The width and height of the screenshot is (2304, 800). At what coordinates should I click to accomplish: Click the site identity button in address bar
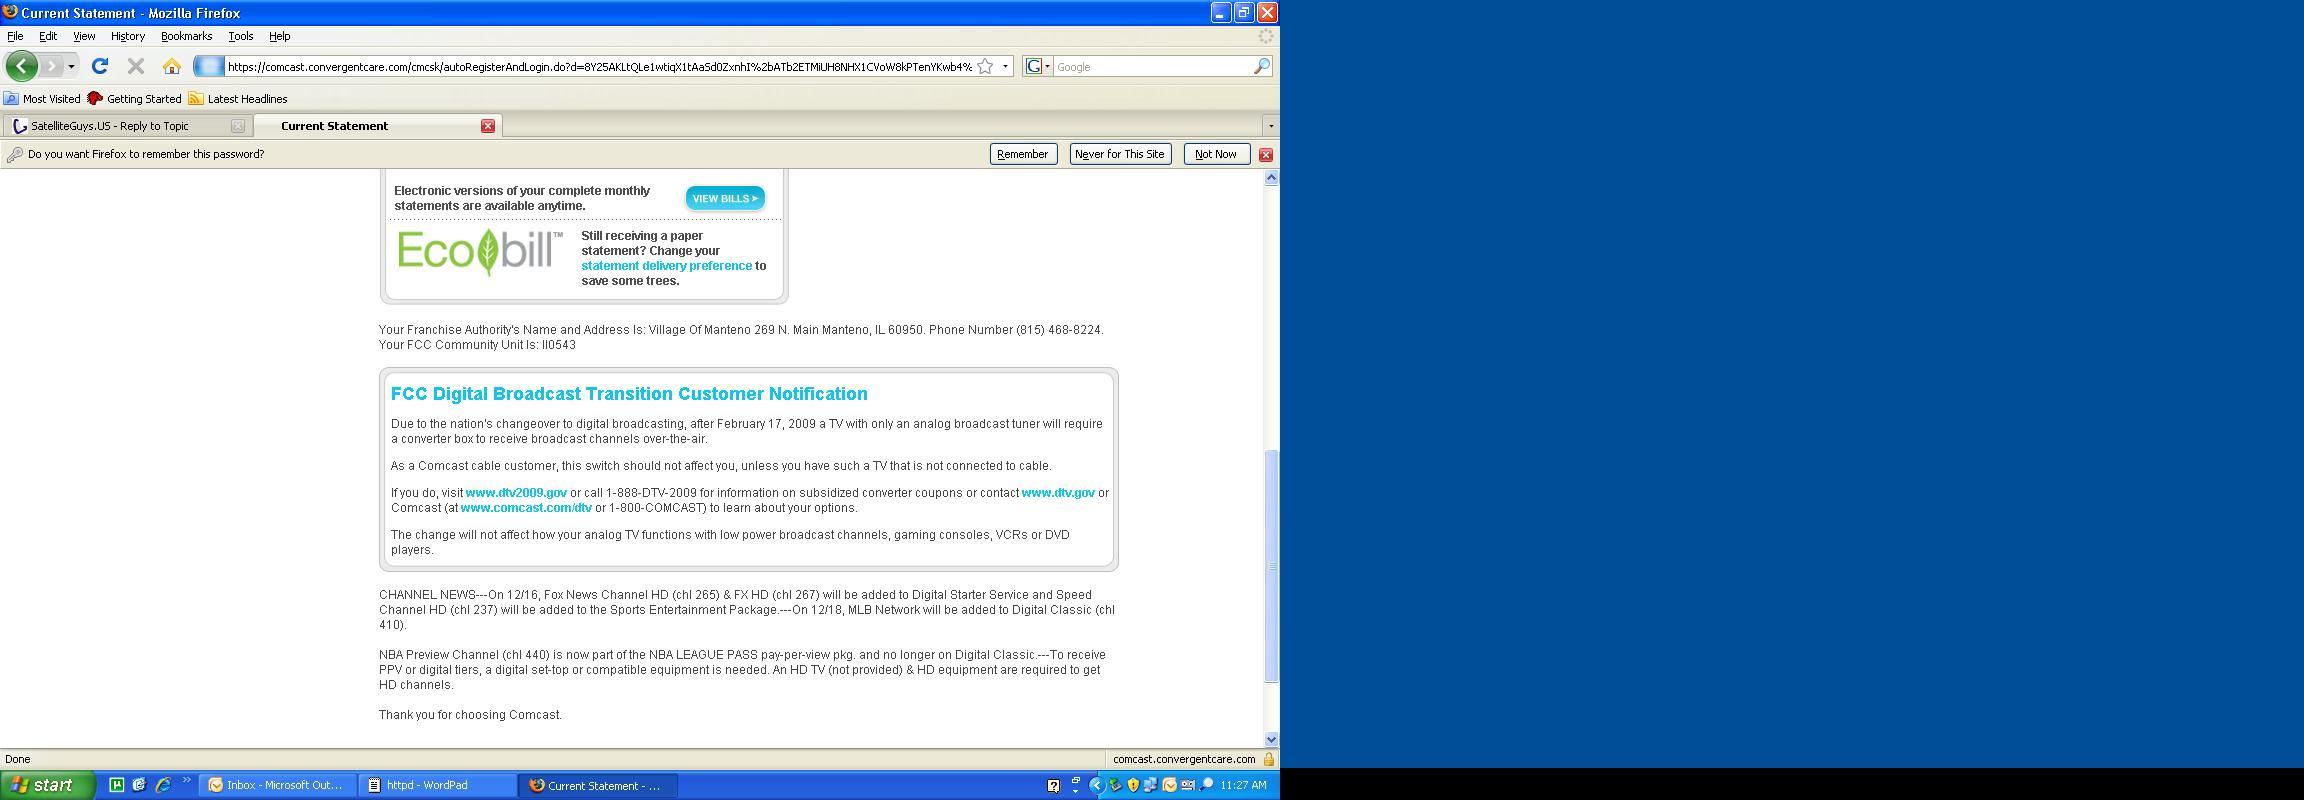[209, 66]
